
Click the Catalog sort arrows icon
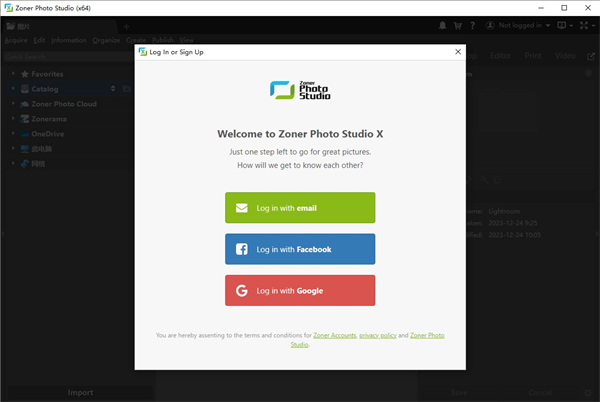pyautogui.click(x=113, y=89)
